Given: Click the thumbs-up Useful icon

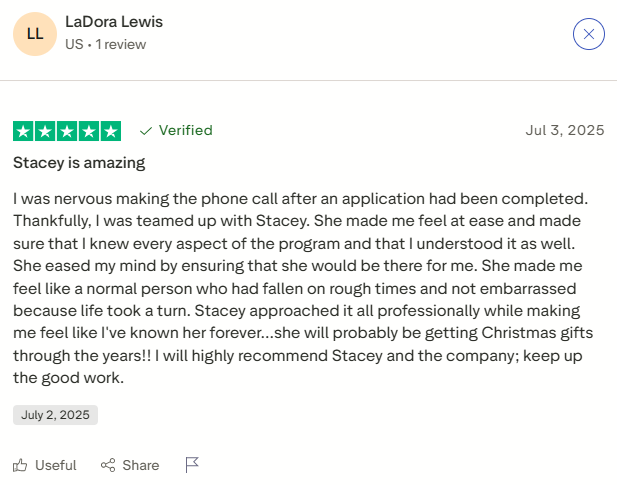Looking at the screenshot, I should tap(21, 465).
